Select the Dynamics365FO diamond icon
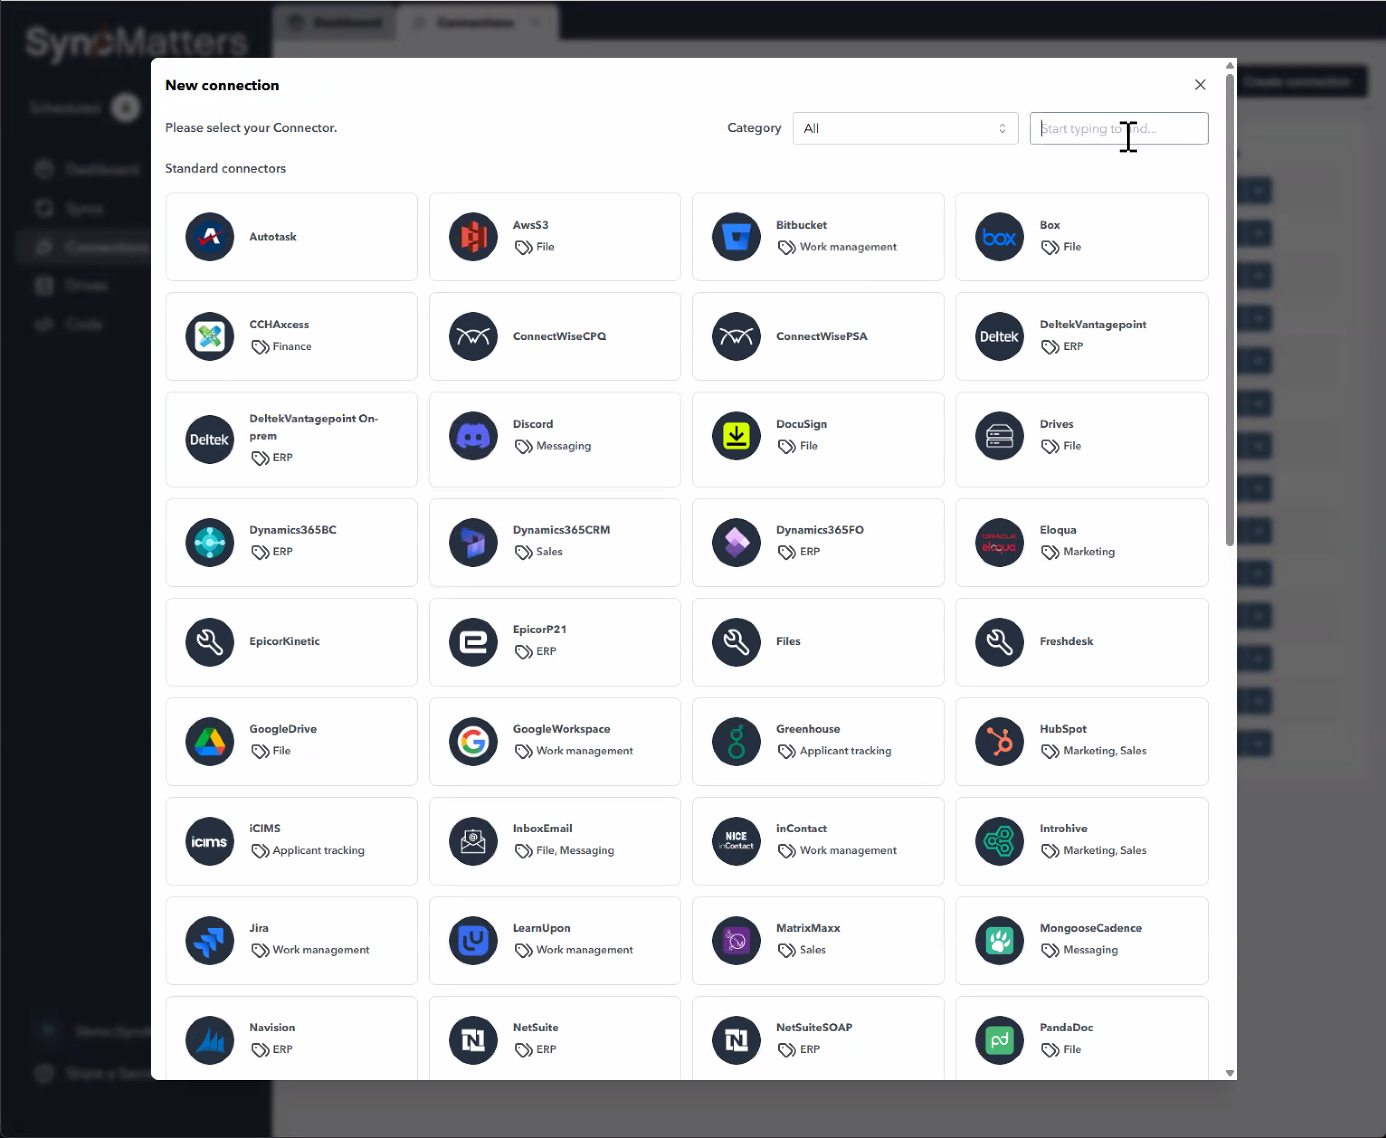1386x1138 pixels. pos(736,542)
